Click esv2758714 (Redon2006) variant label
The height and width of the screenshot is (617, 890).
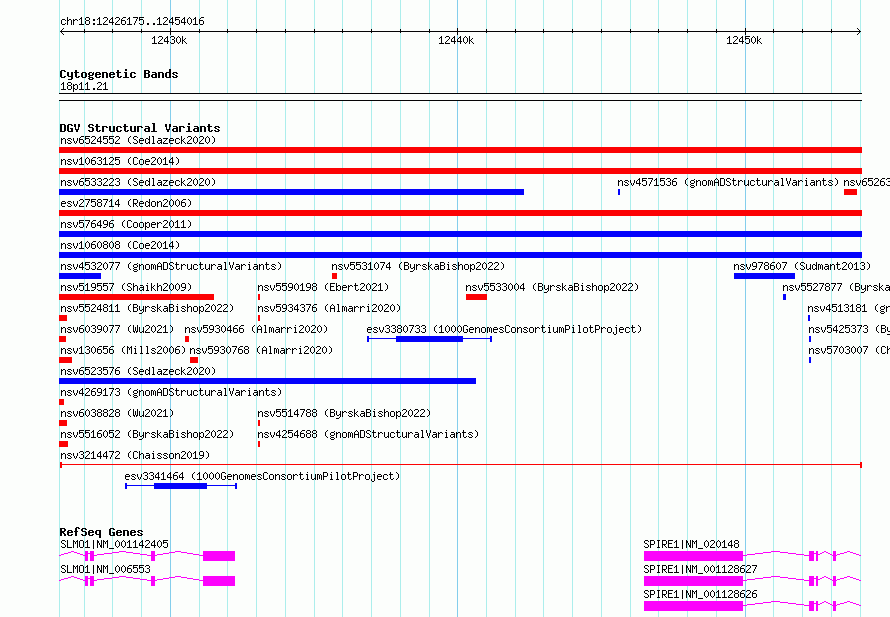coord(126,203)
